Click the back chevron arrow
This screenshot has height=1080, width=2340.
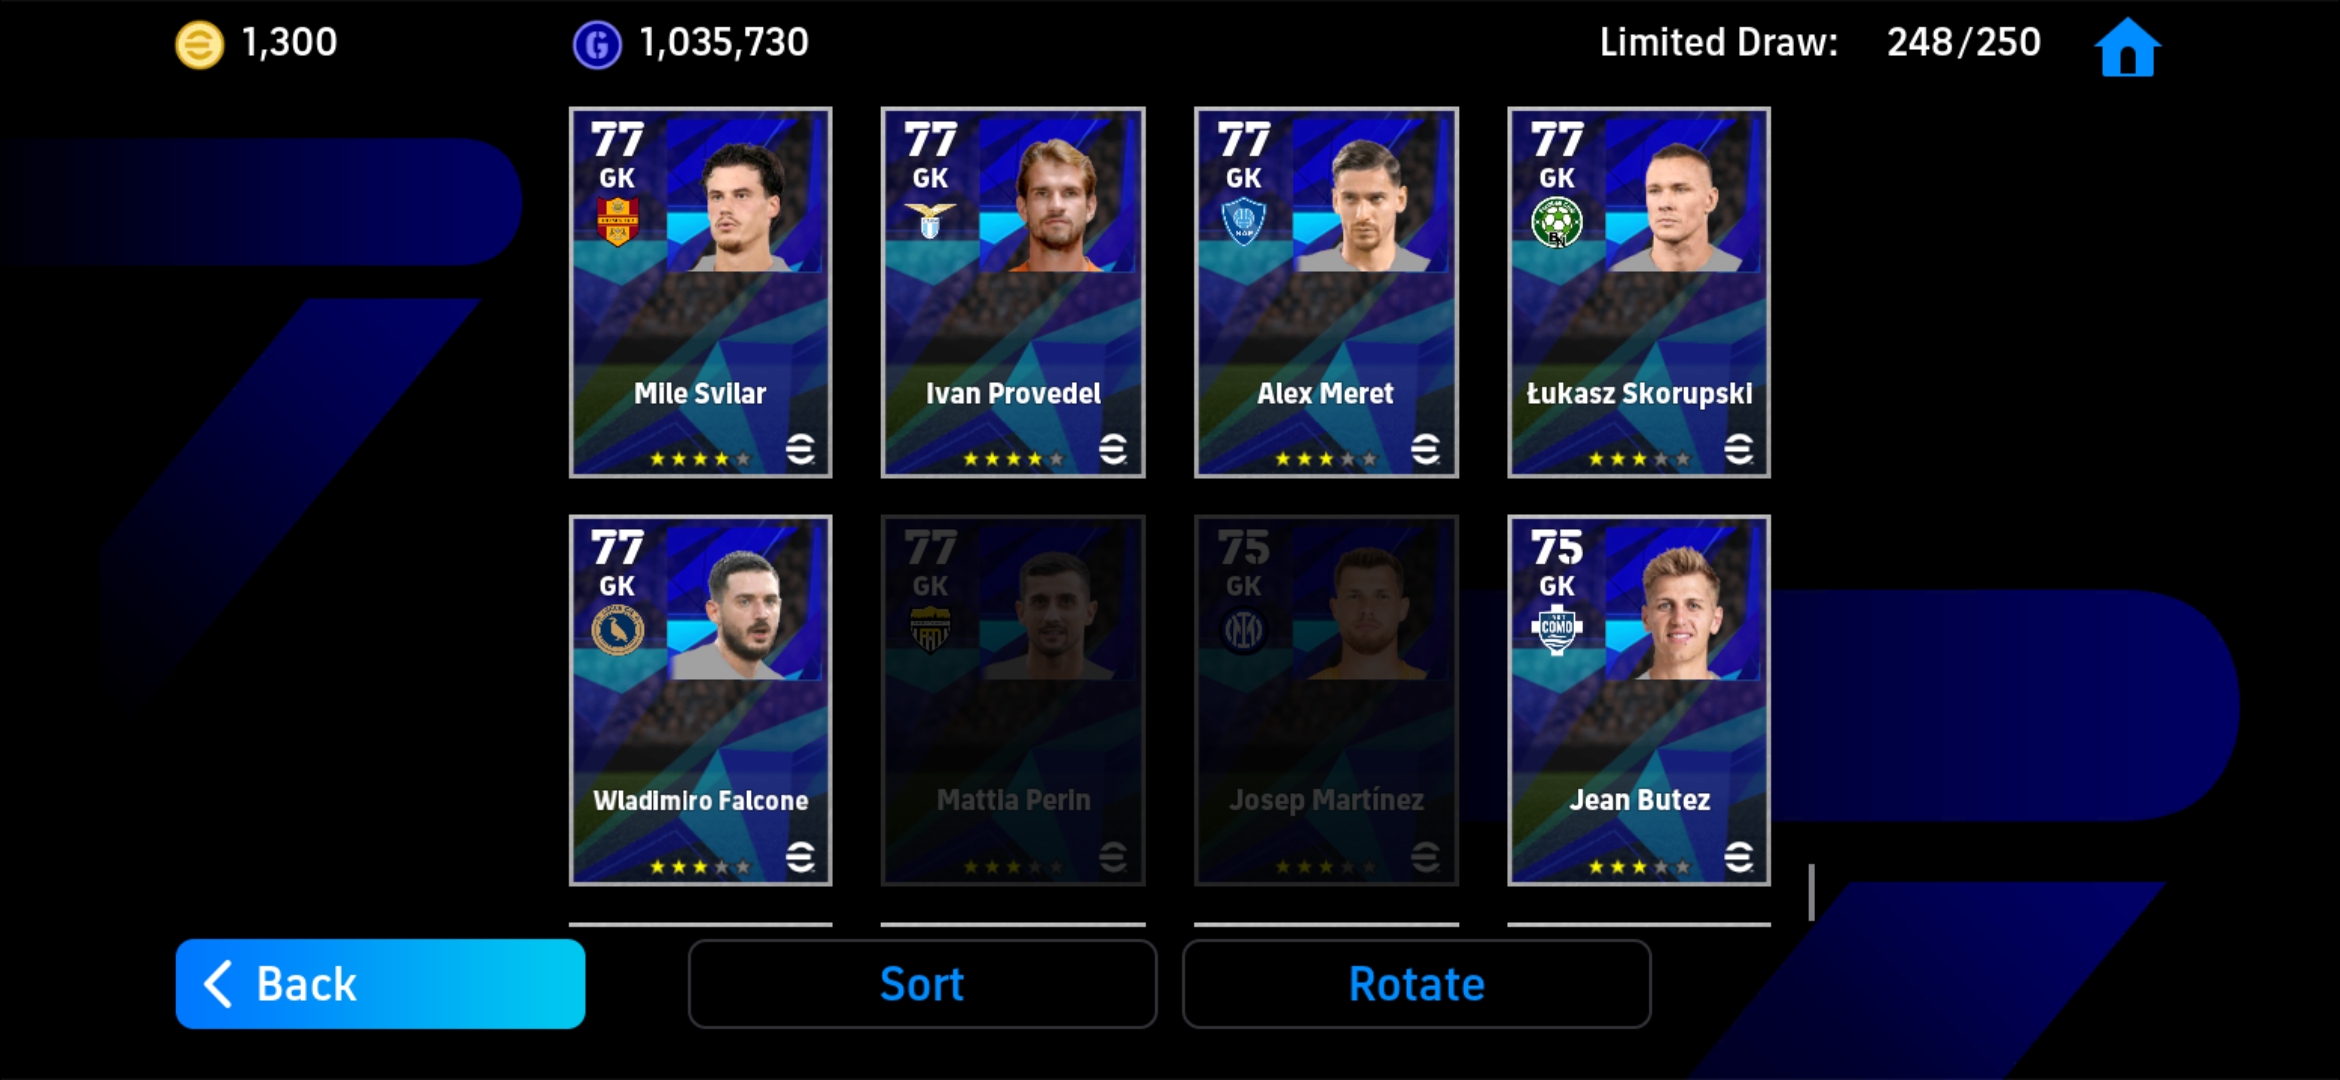(x=218, y=984)
